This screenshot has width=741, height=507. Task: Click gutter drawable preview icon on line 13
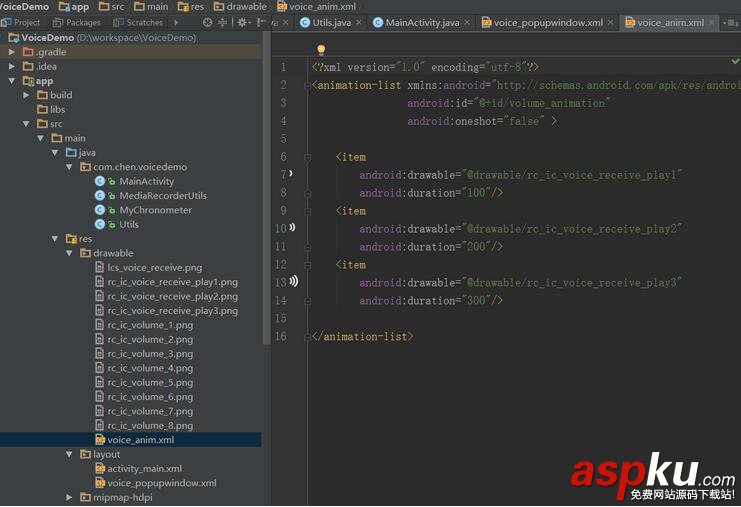(x=293, y=282)
